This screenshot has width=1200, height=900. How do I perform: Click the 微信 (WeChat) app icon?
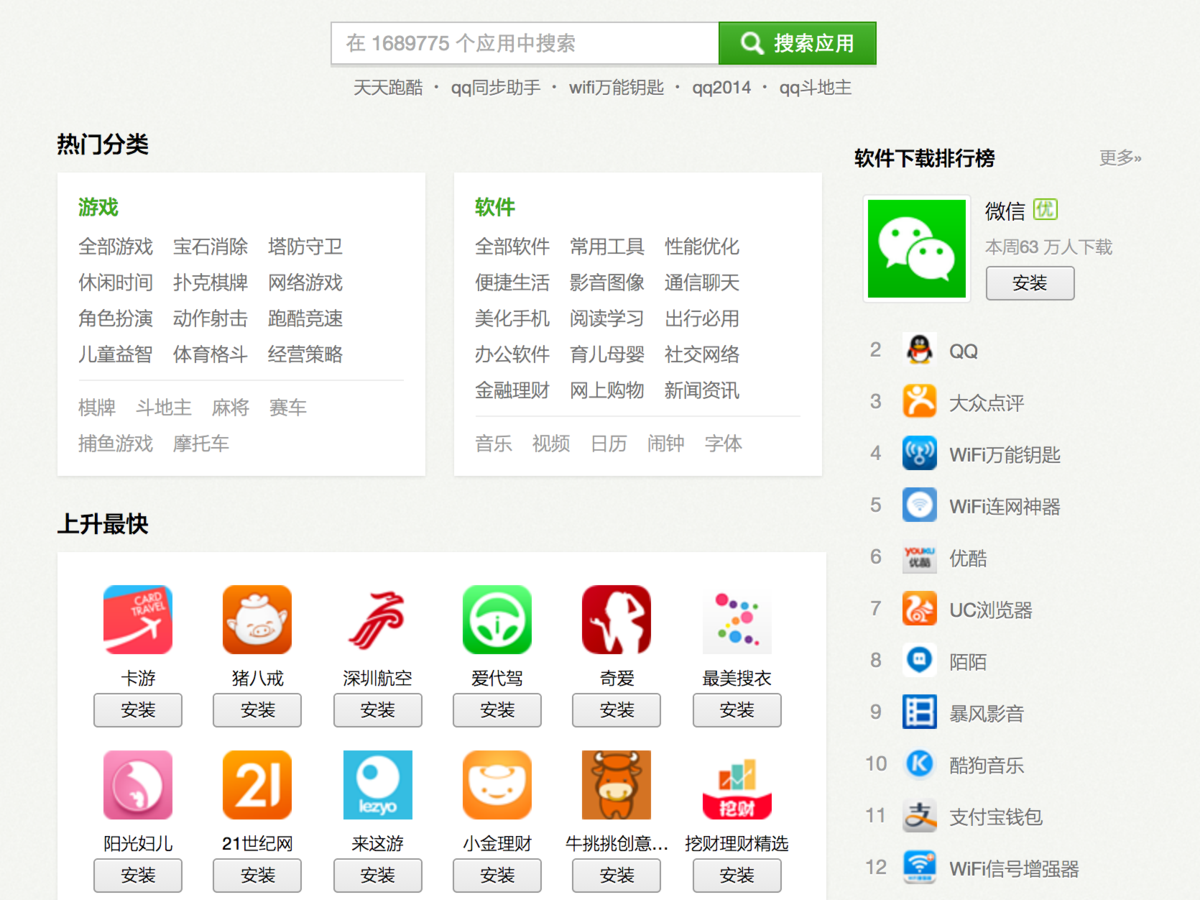point(917,248)
